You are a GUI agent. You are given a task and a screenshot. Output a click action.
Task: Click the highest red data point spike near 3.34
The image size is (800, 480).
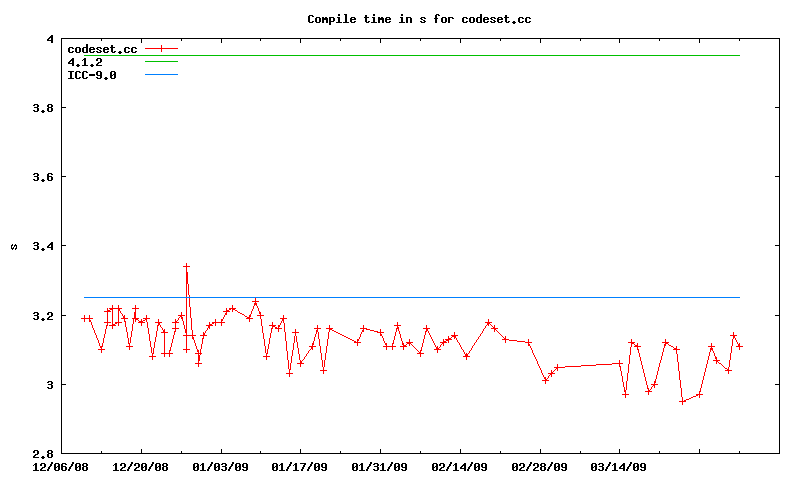[x=186, y=267]
